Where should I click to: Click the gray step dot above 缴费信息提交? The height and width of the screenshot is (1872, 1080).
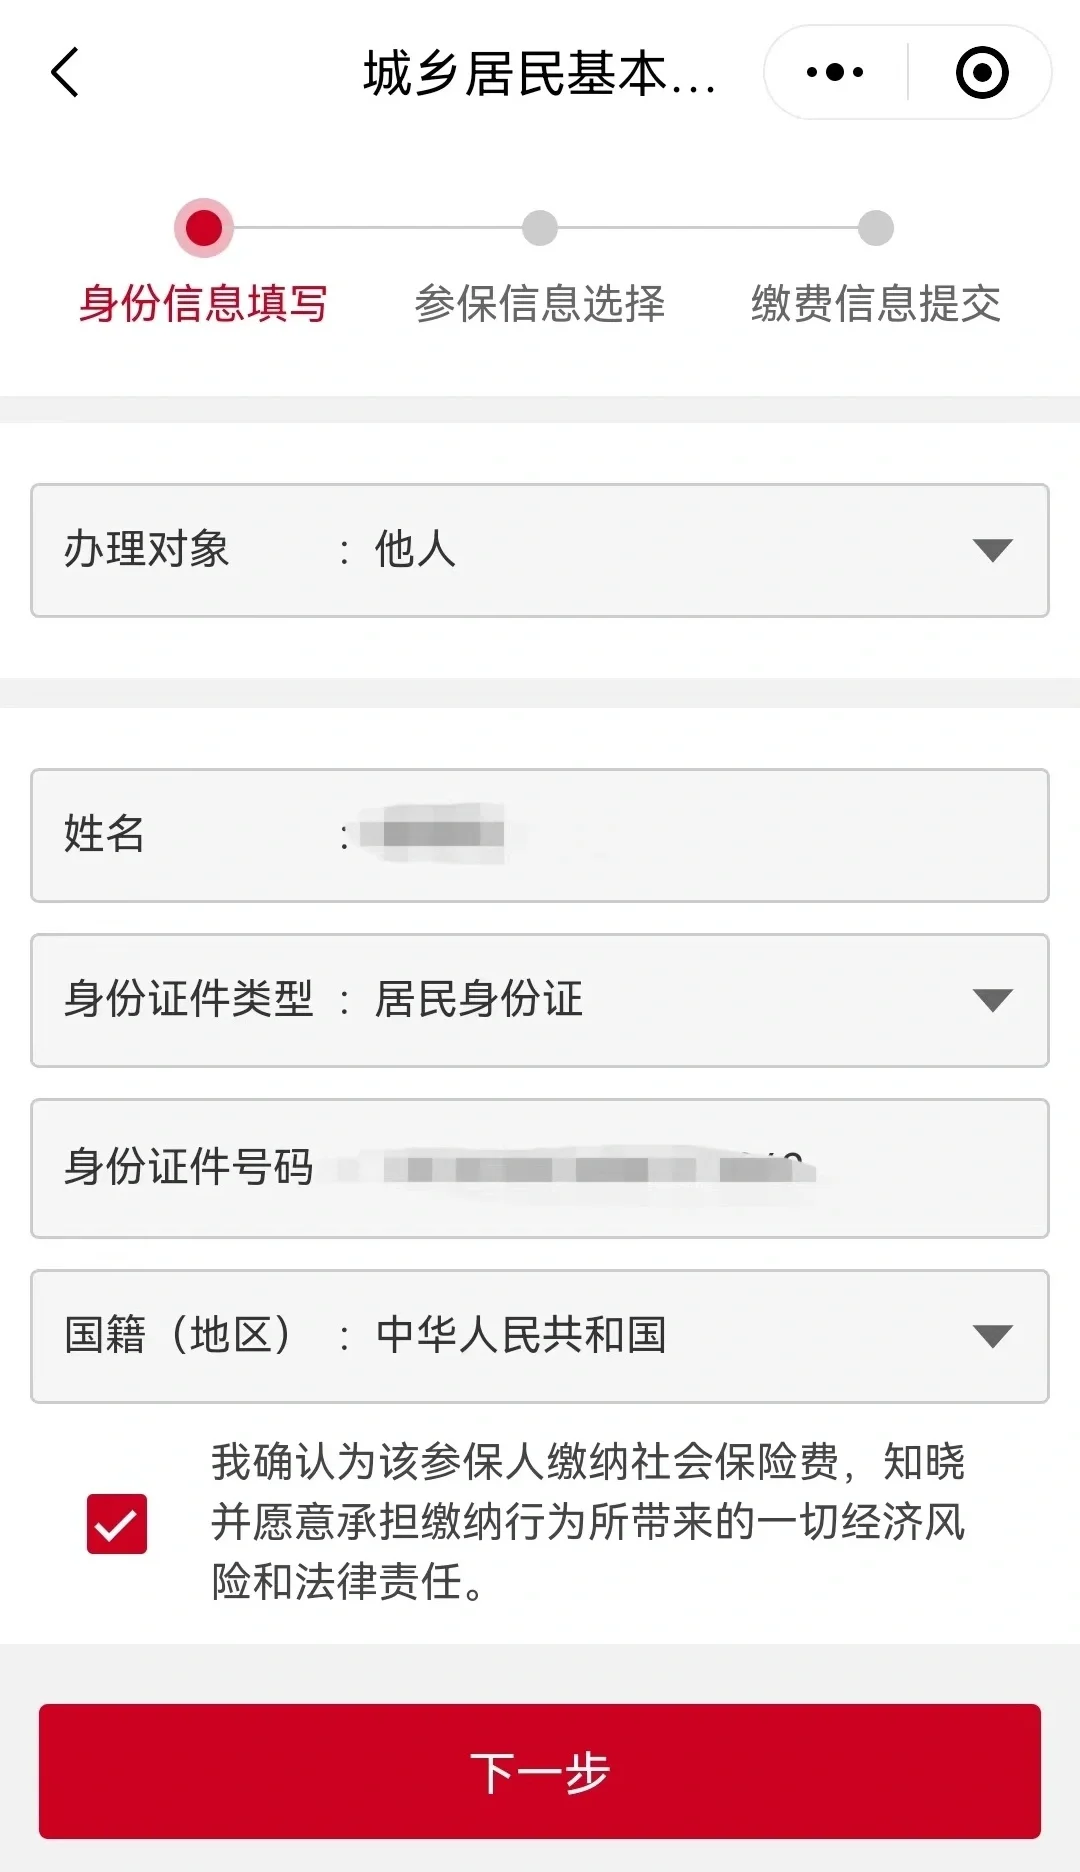pos(875,228)
